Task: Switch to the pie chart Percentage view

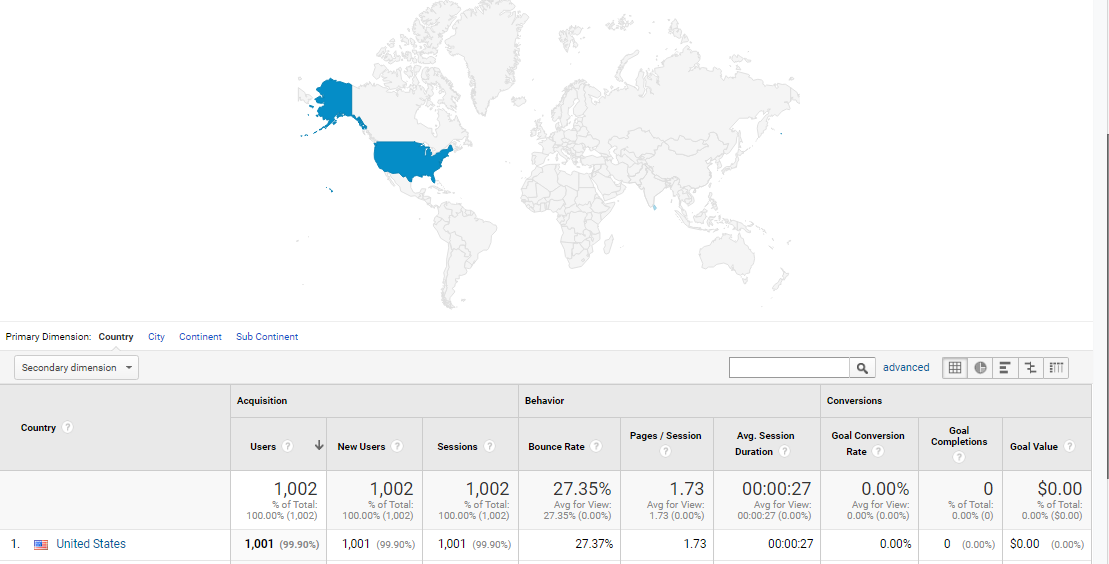Action: (980, 368)
